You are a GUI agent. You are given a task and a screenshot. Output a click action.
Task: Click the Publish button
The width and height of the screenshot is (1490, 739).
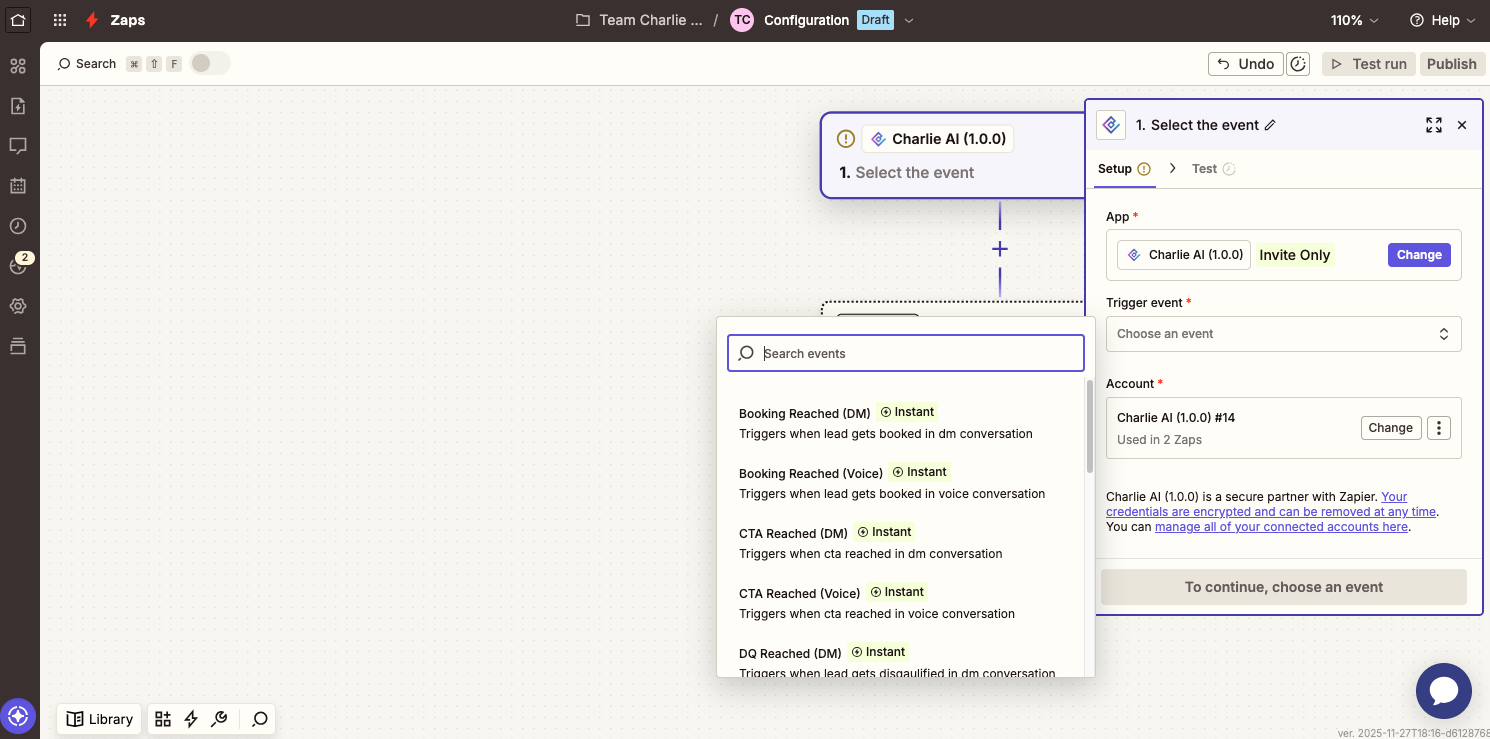[x=1452, y=64]
